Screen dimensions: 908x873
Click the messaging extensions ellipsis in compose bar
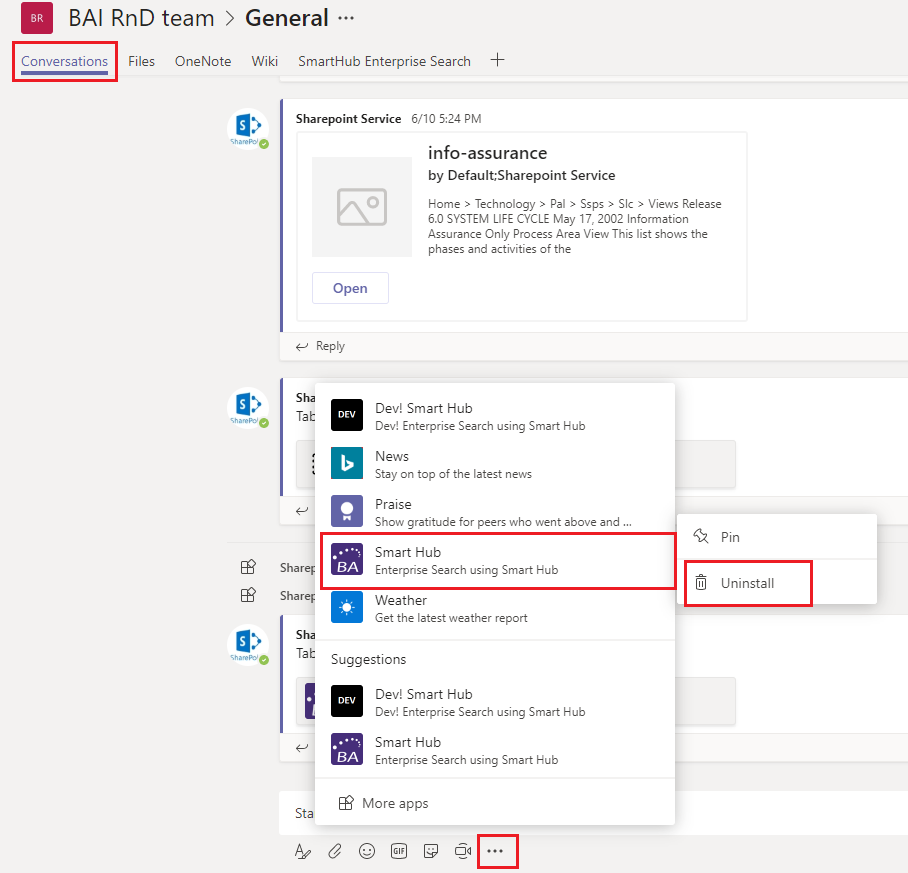[x=496, y=851]
